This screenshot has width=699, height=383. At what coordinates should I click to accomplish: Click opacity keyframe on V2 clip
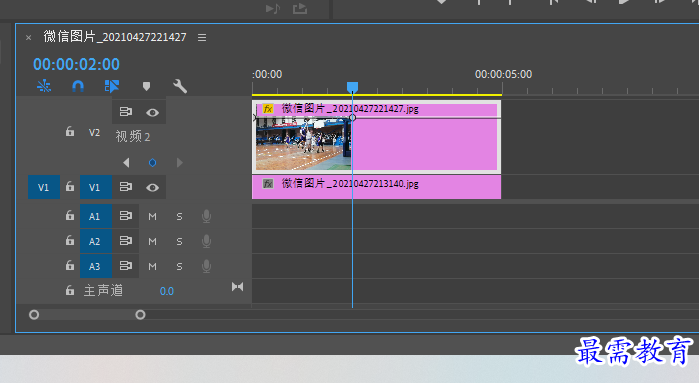click(352, 118)
